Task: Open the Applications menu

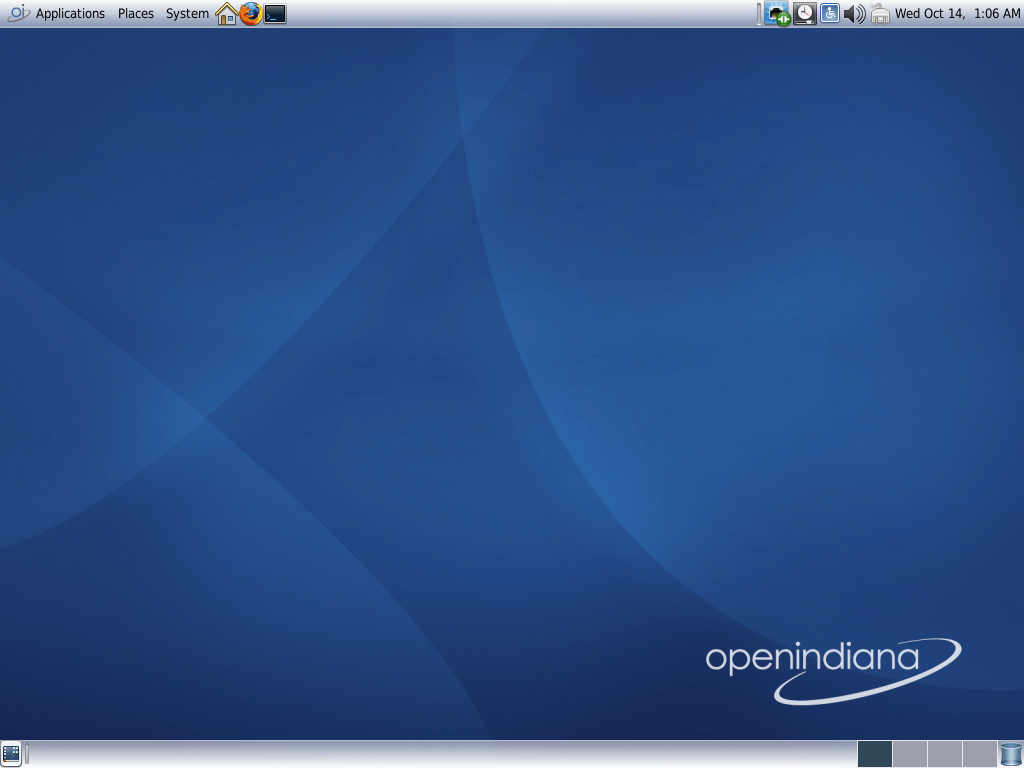Action: (70, 14)
